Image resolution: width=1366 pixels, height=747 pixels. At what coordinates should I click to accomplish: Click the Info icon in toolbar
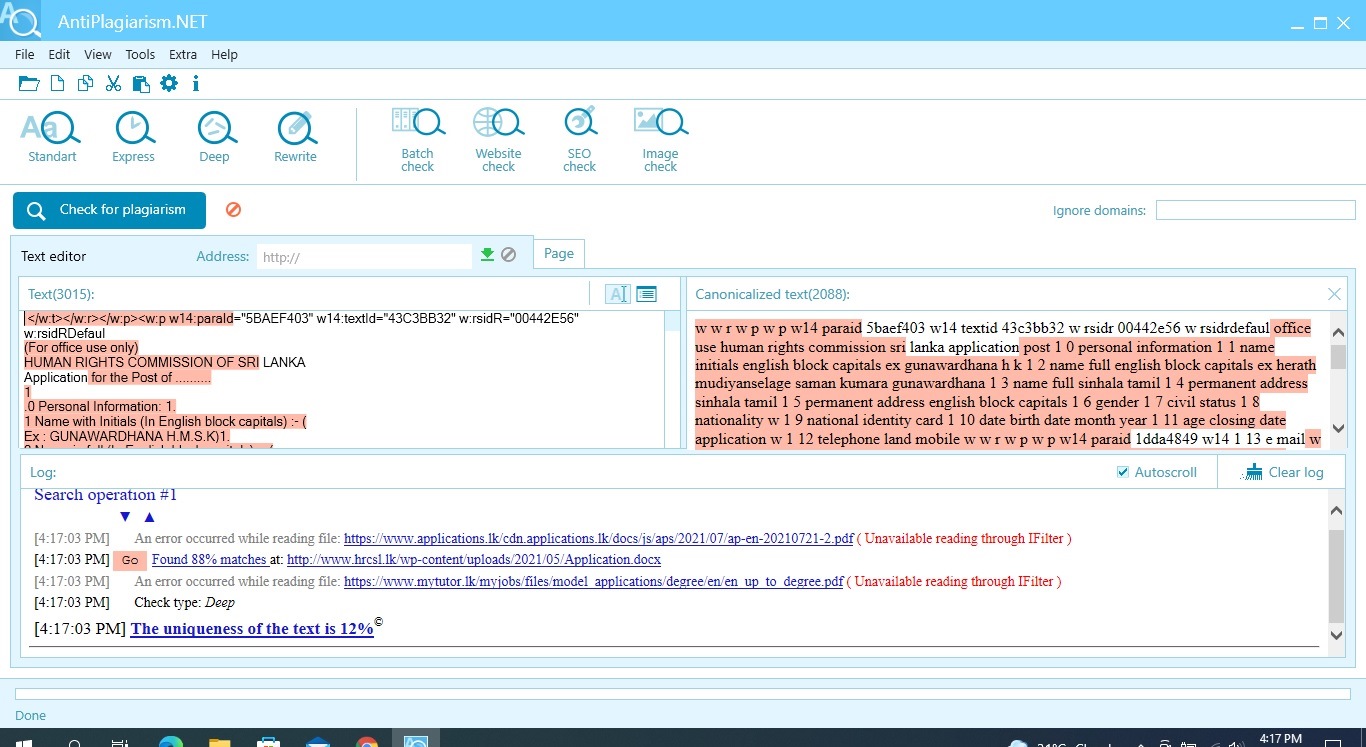coord(196,84)
